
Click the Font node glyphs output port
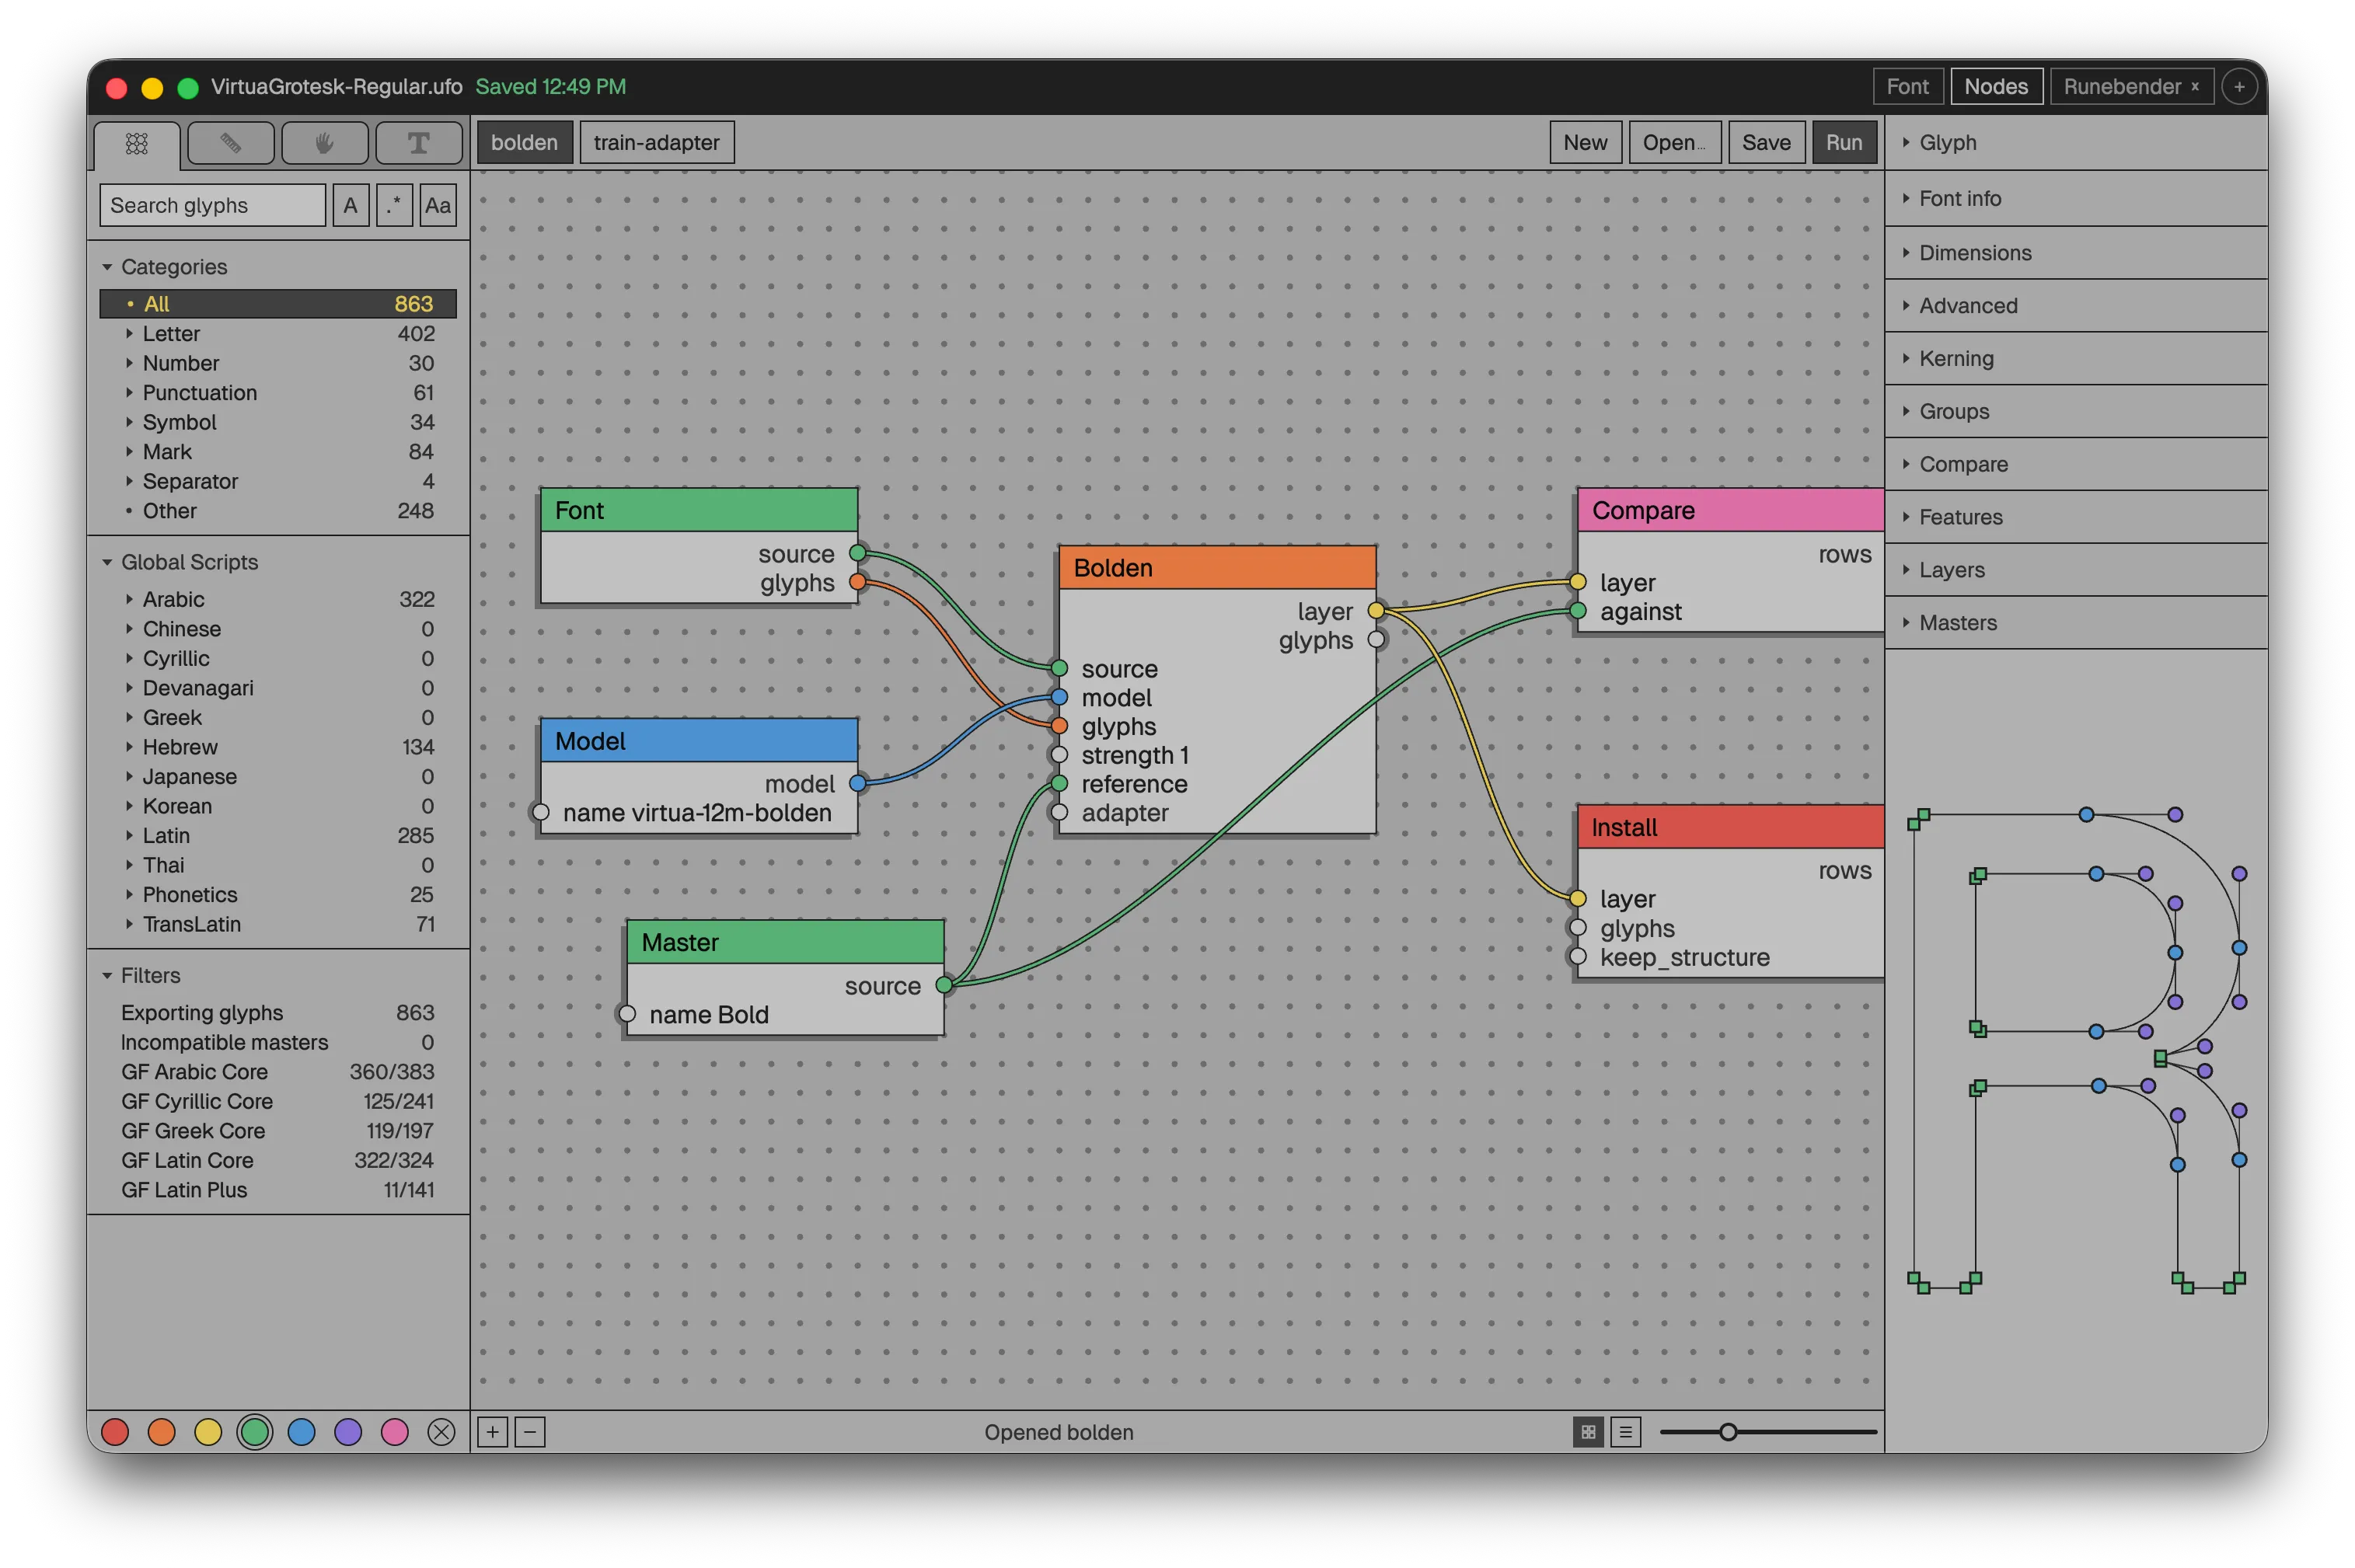[858, 582]
